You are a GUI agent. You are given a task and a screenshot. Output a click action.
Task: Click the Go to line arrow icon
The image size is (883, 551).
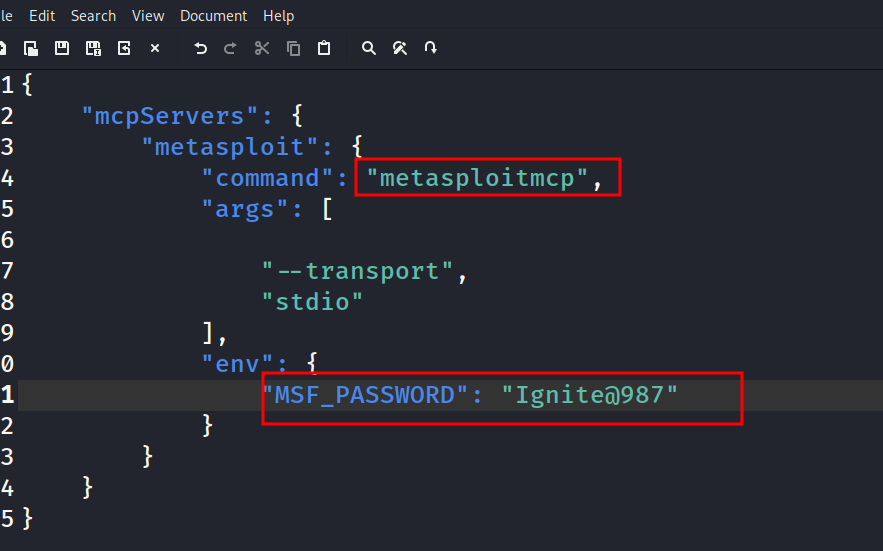click(x=431, y=48)
